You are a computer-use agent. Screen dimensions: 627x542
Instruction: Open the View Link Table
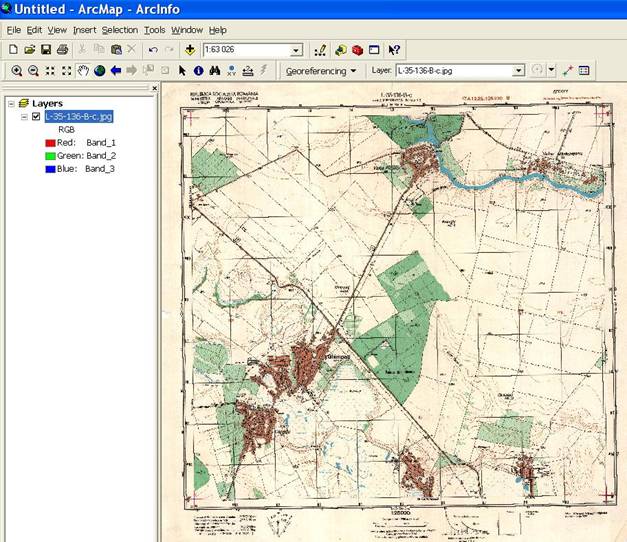pos(584,71)
